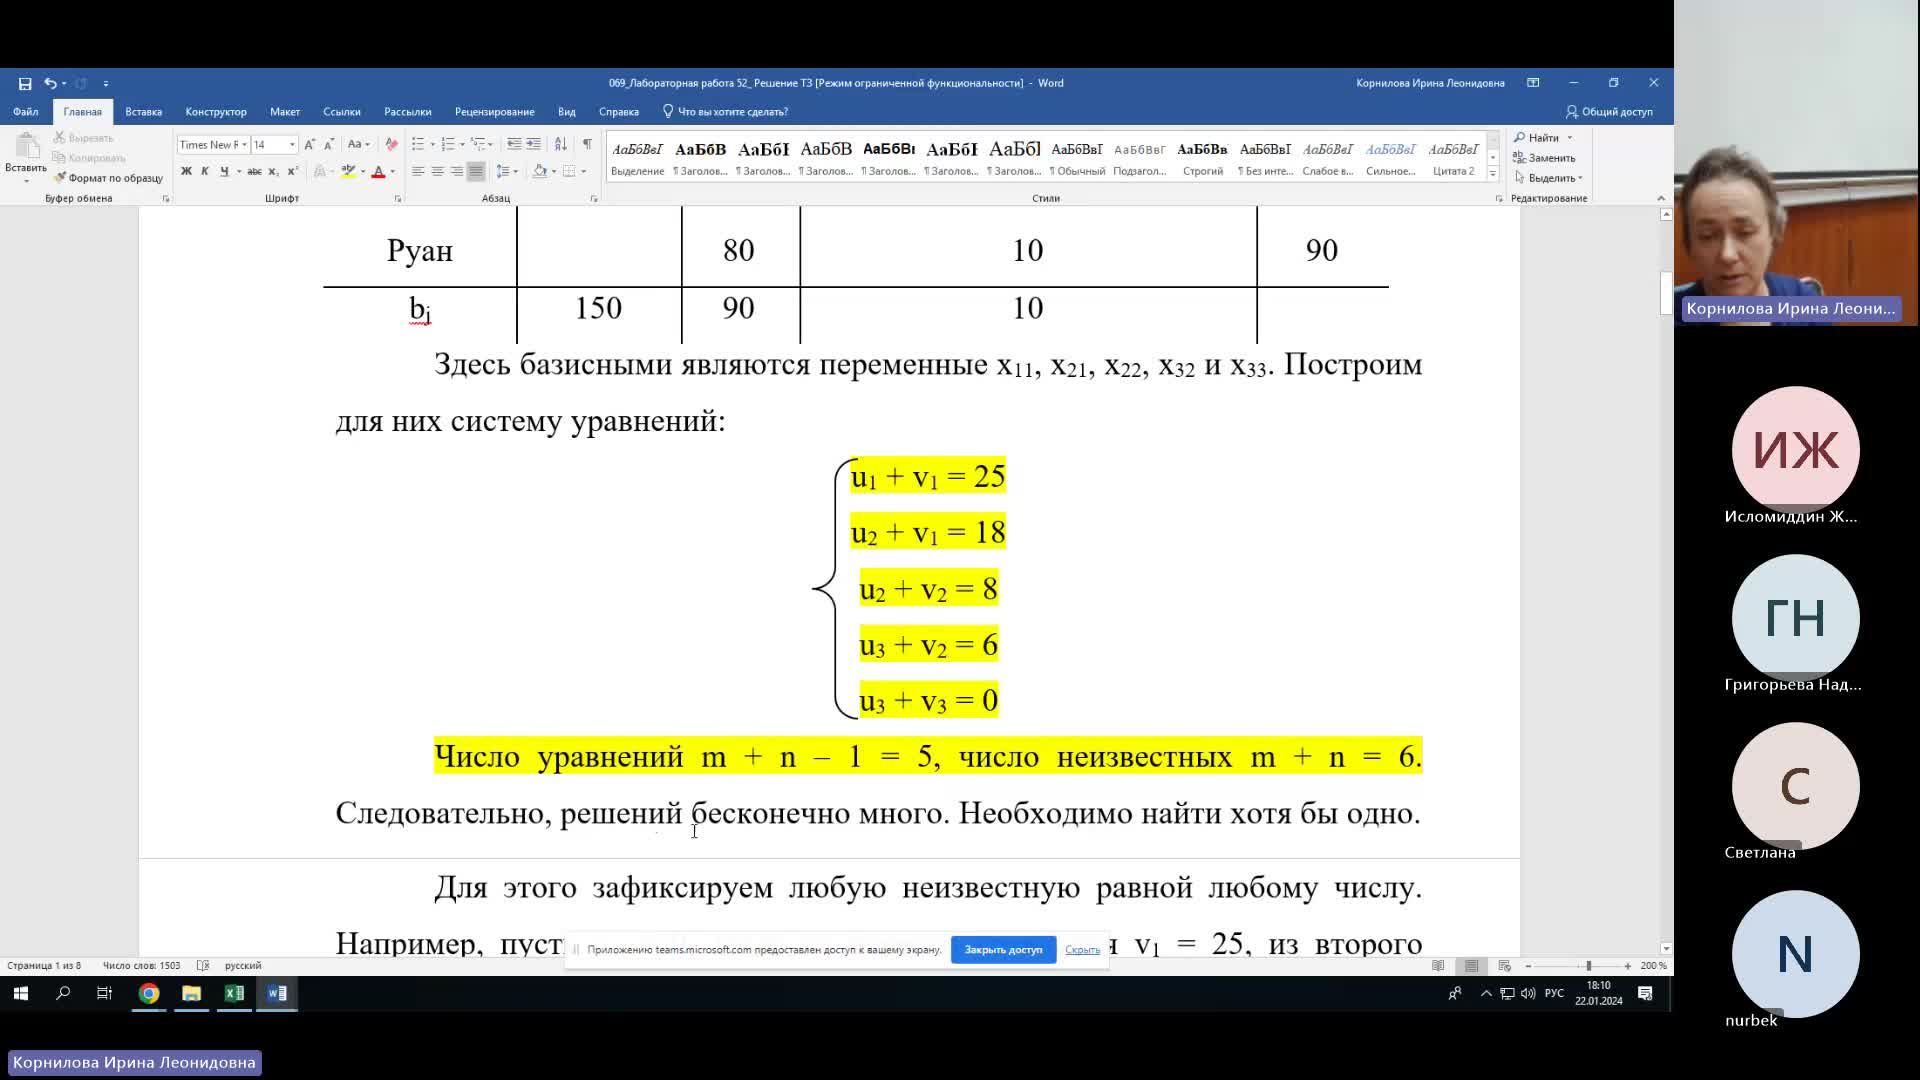This screenshot has width=1920, height=1080.
Task: Open the Windows Start menu
Action: point(20,993)
